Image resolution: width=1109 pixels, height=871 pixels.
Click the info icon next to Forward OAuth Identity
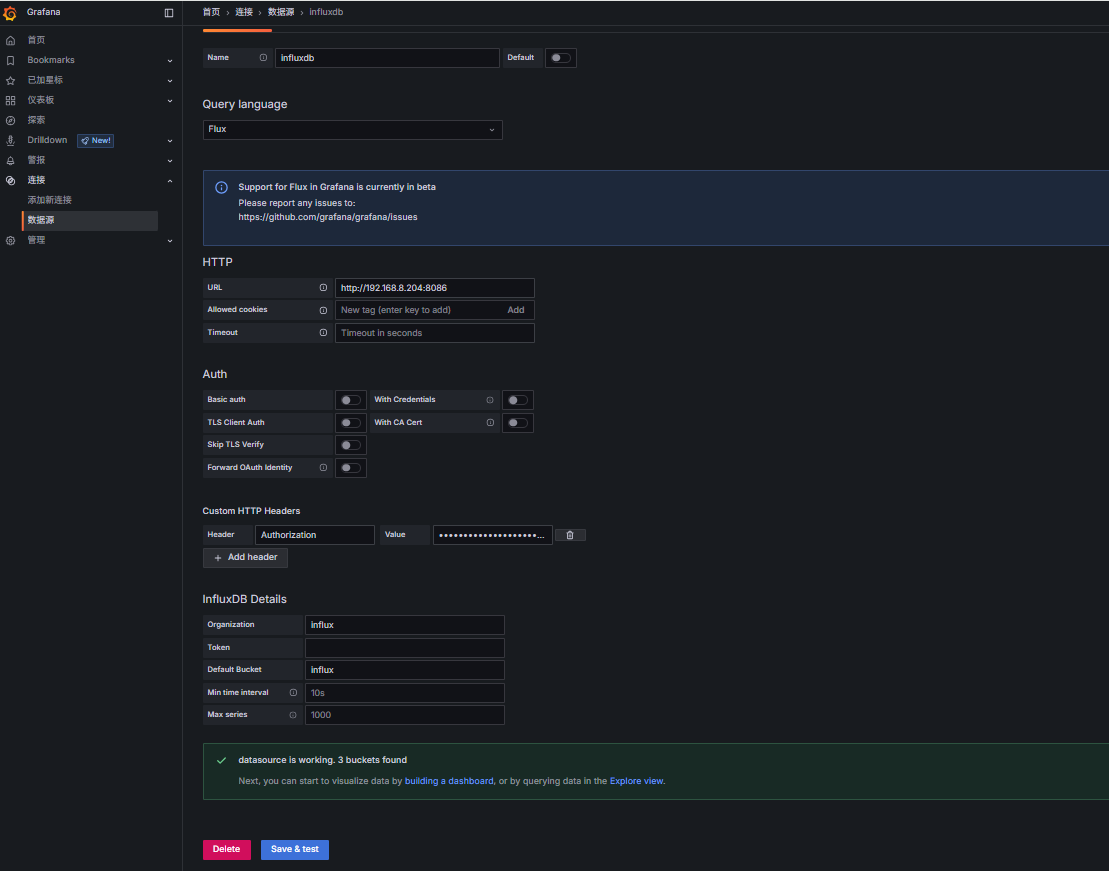[x=323, y=467]
